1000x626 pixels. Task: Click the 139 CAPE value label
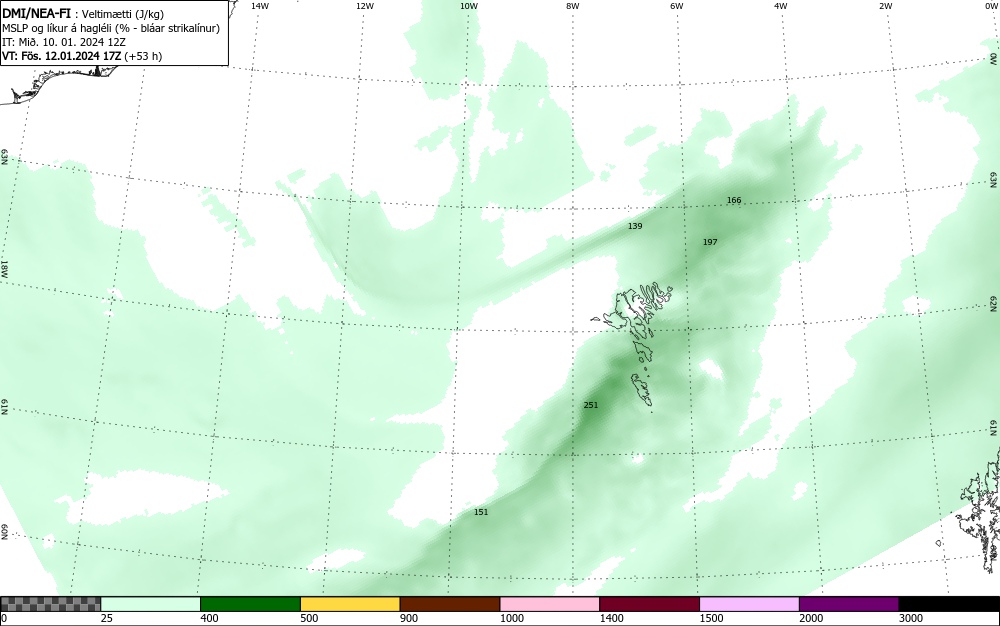(x=635, y=226)
